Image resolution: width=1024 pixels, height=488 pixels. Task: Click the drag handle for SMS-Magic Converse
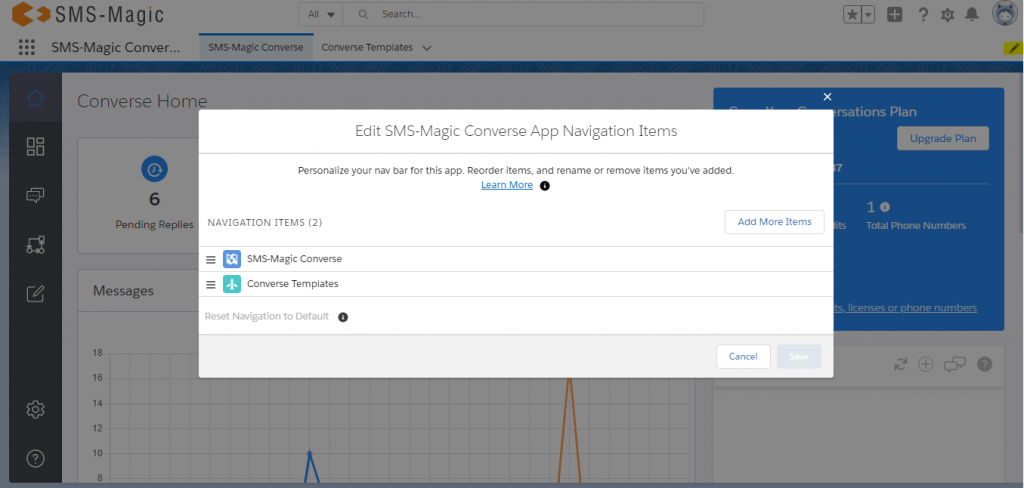[211, 259]
